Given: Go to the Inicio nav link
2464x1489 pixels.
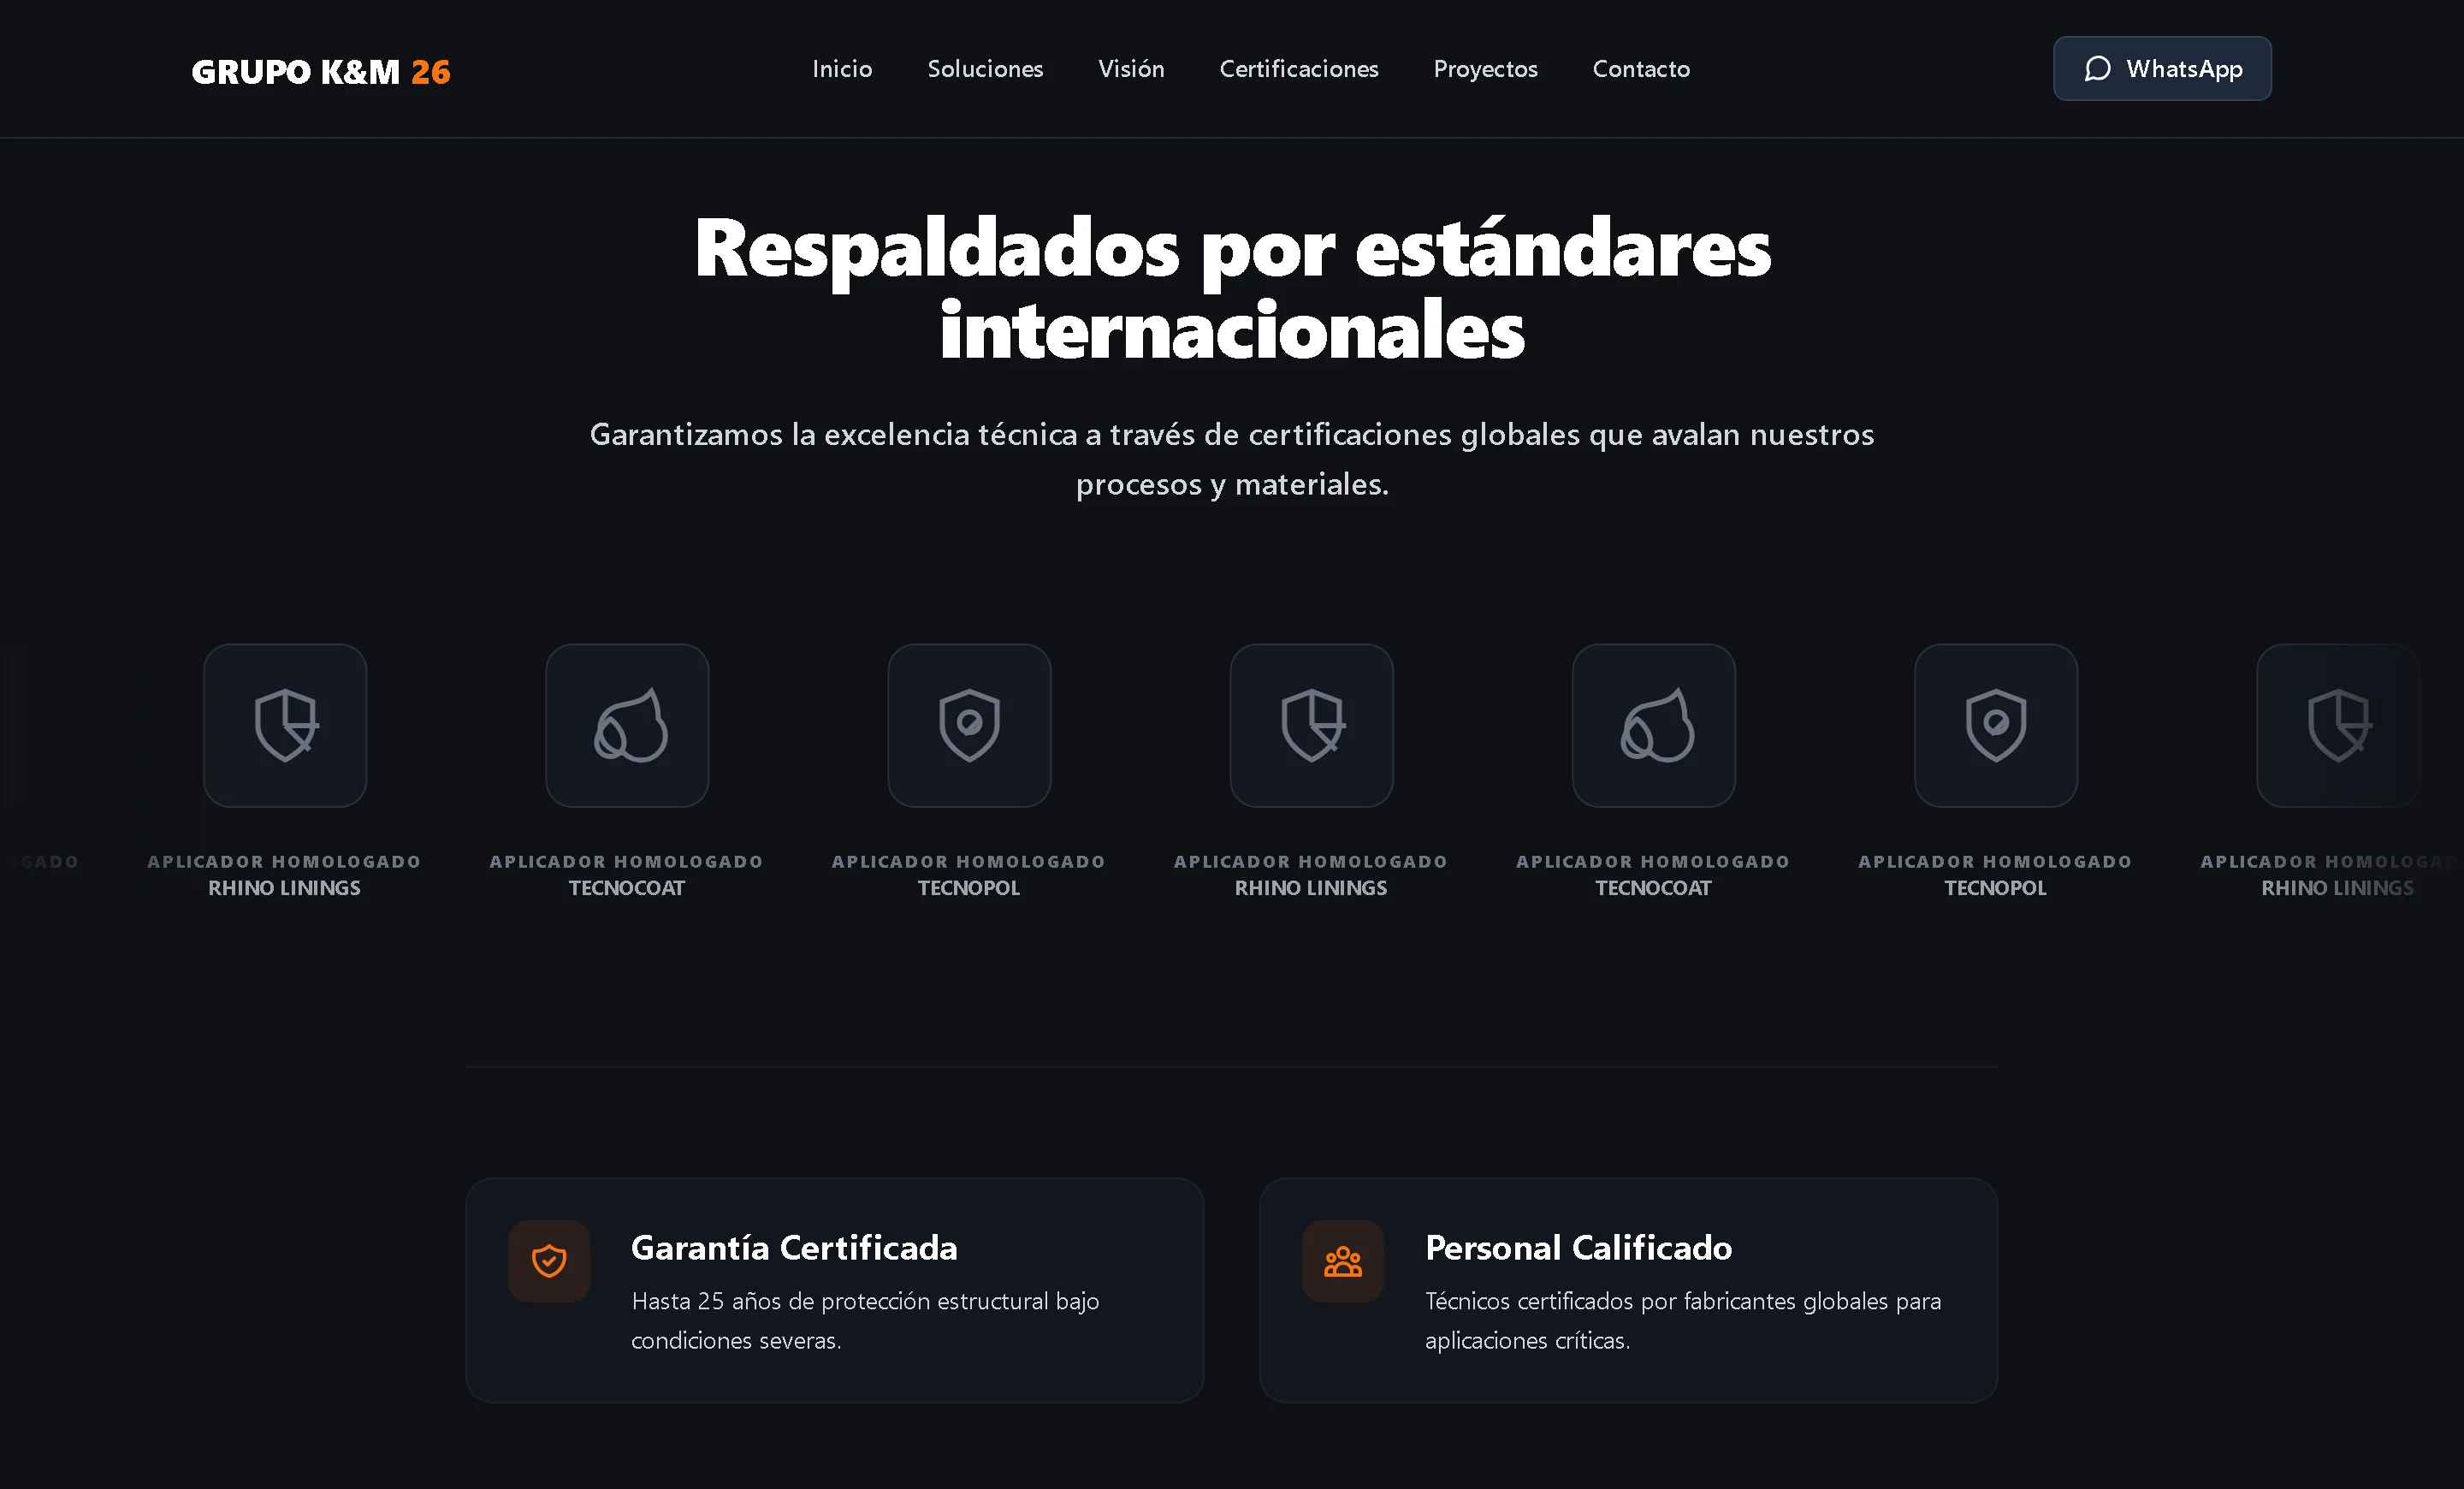Looking at the screenshot, I should [x=842, y=69].
